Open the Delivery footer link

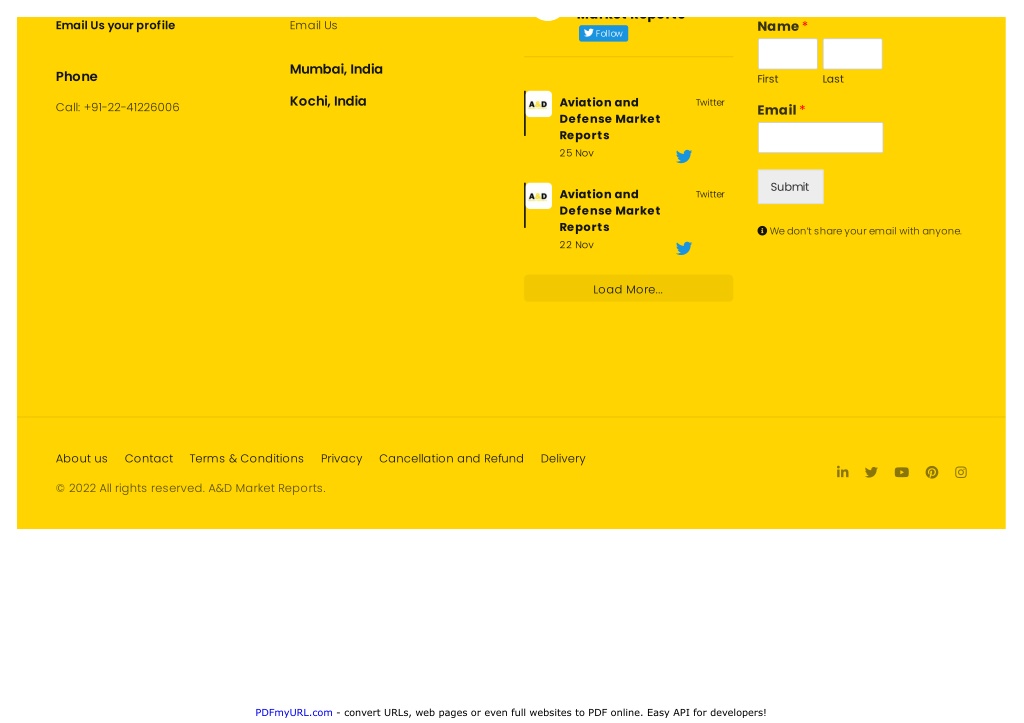tap(563, 458)
